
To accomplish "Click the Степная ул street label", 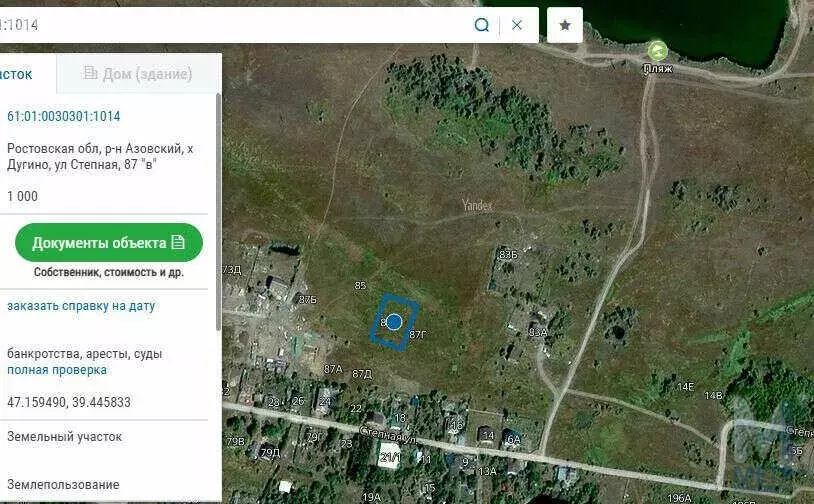I will click(388, 434).
